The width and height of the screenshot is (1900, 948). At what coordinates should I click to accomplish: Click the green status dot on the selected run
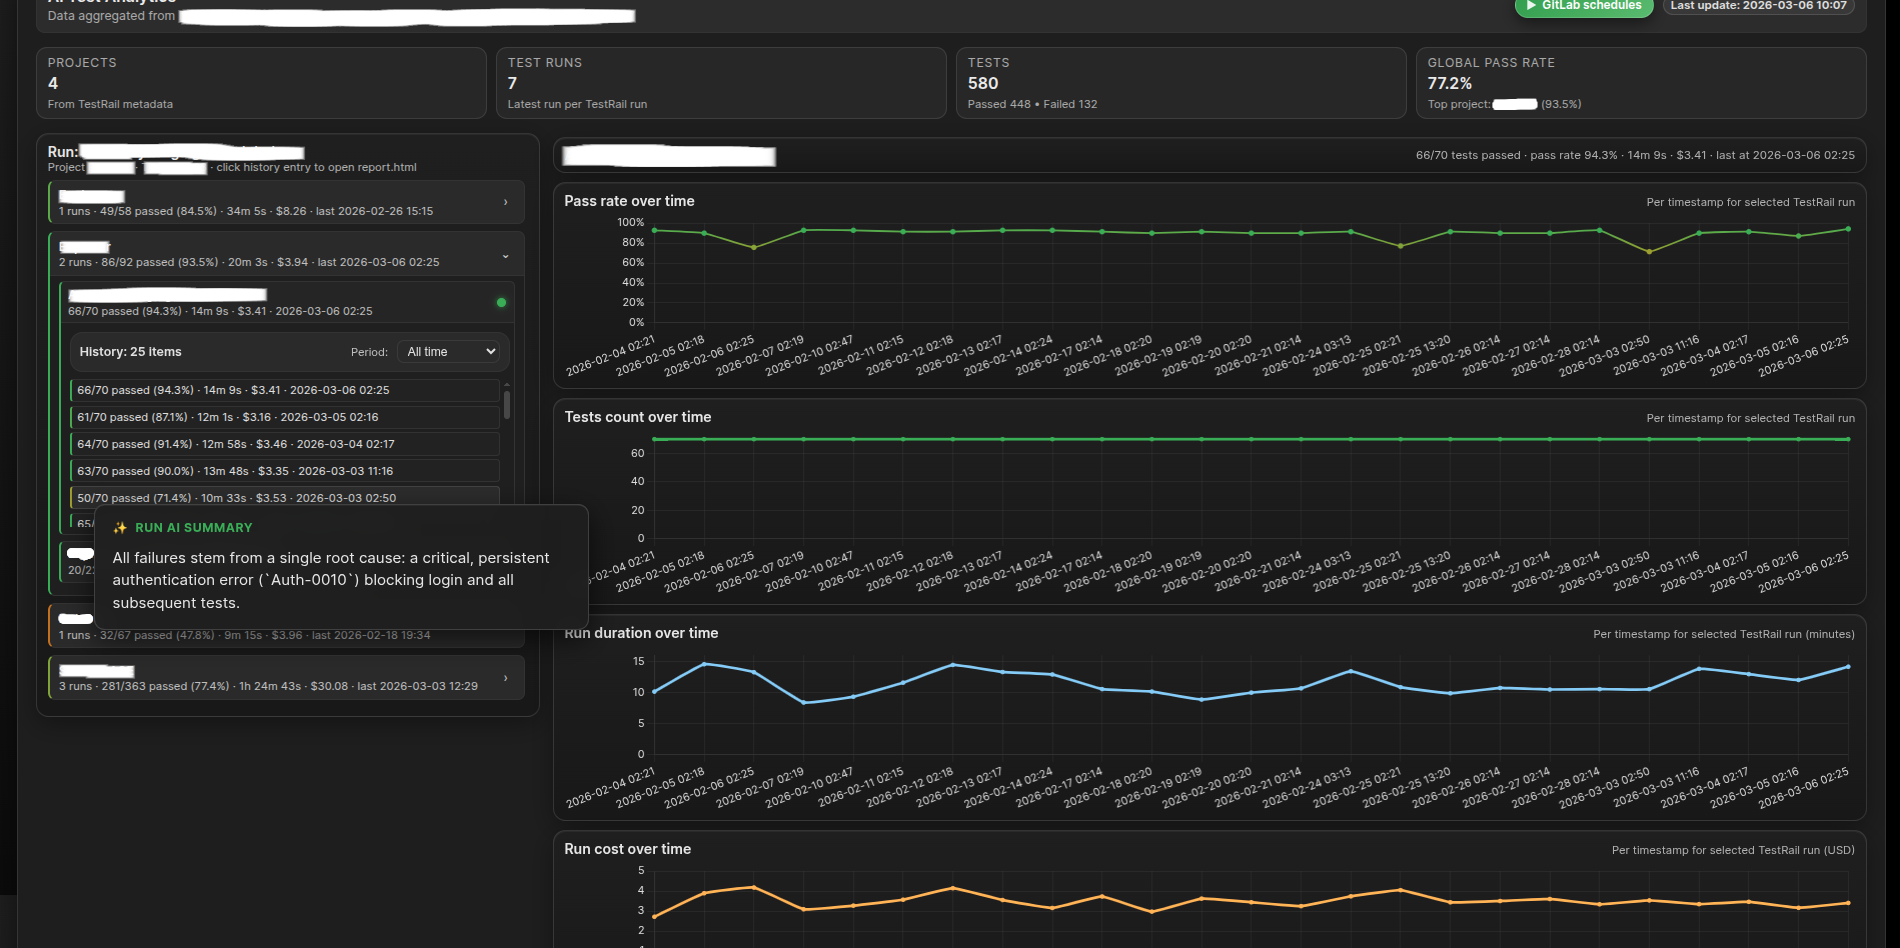pyautogui.click(x=501, y=303)
